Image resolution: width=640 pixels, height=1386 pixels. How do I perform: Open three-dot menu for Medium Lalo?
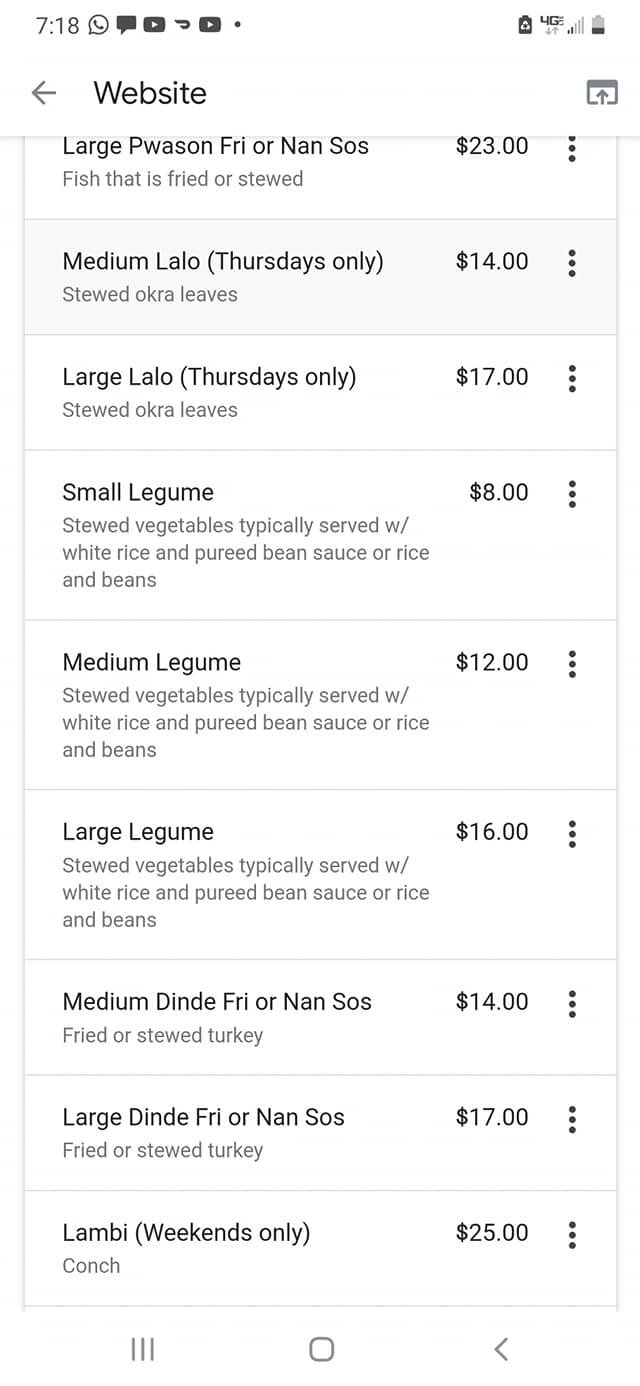click(572, 263)
